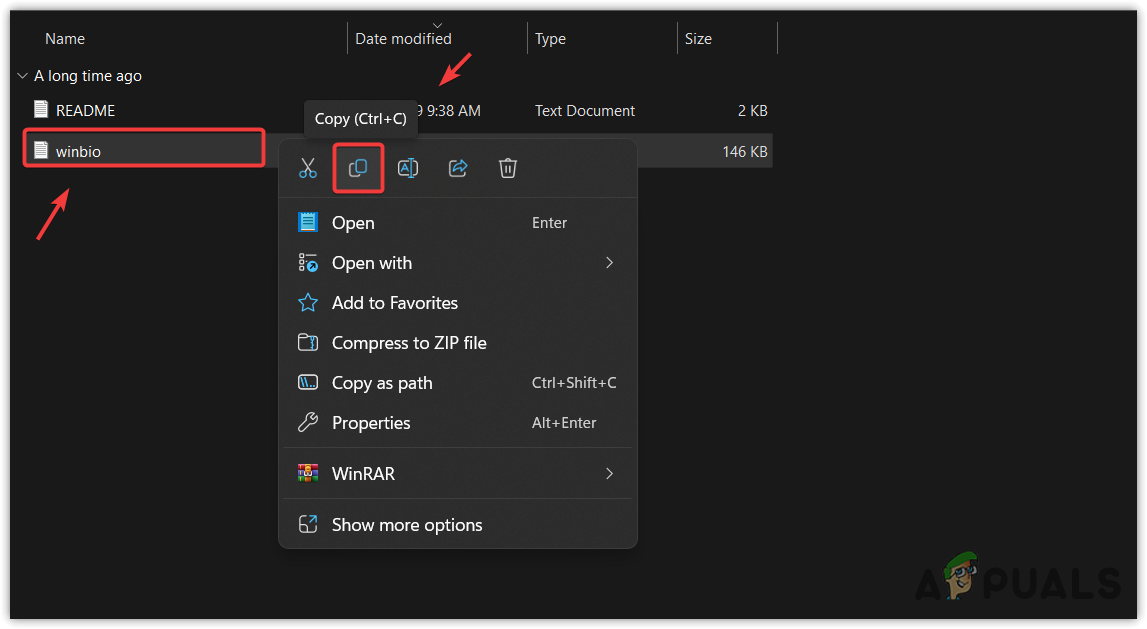This screenshot has width=1147, height=629.
Task: Expand the WinRAR submenu arrow
Action: pyautogui.click(x=609, y=473)
